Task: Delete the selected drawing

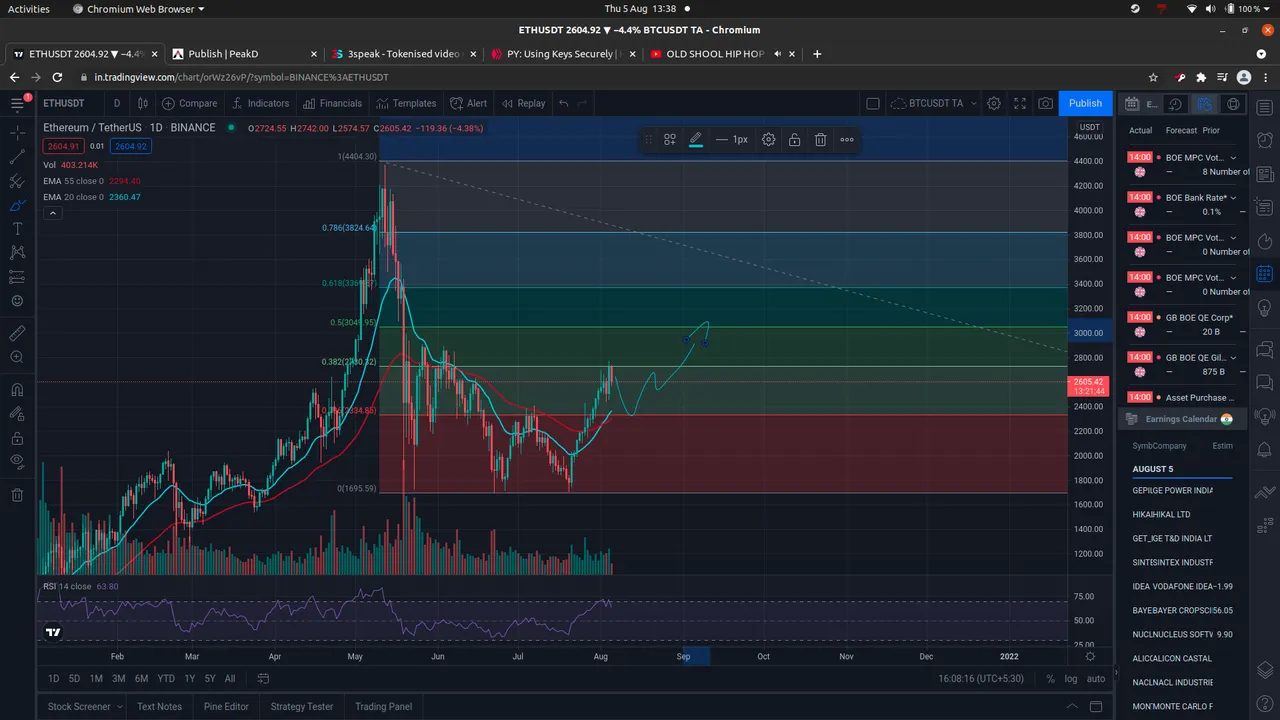Action: (820, 140)
